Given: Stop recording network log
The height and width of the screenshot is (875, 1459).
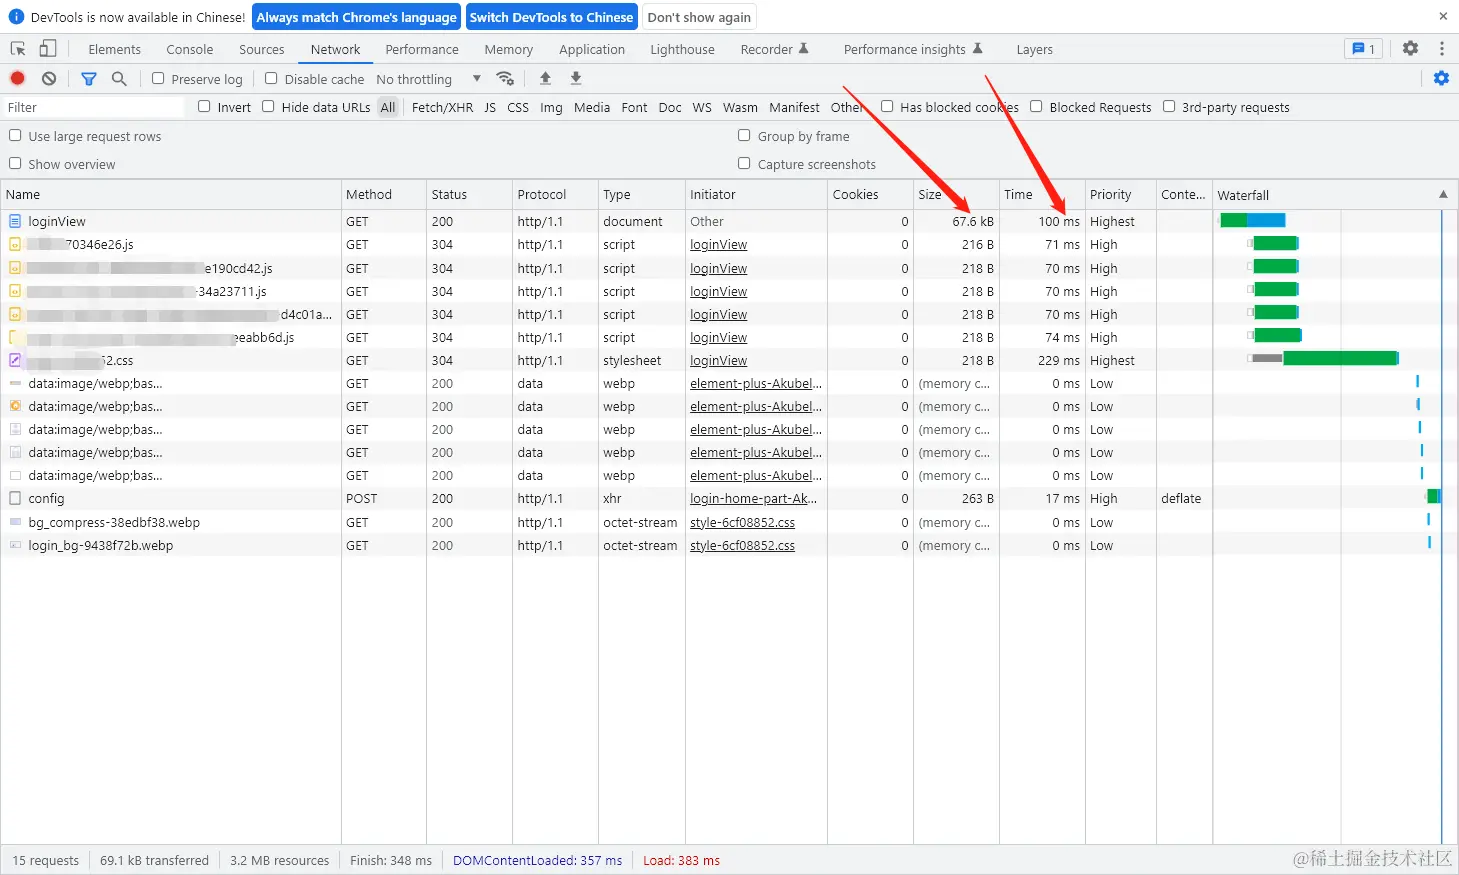Looking at the screenshot, I should coord(18,78).
